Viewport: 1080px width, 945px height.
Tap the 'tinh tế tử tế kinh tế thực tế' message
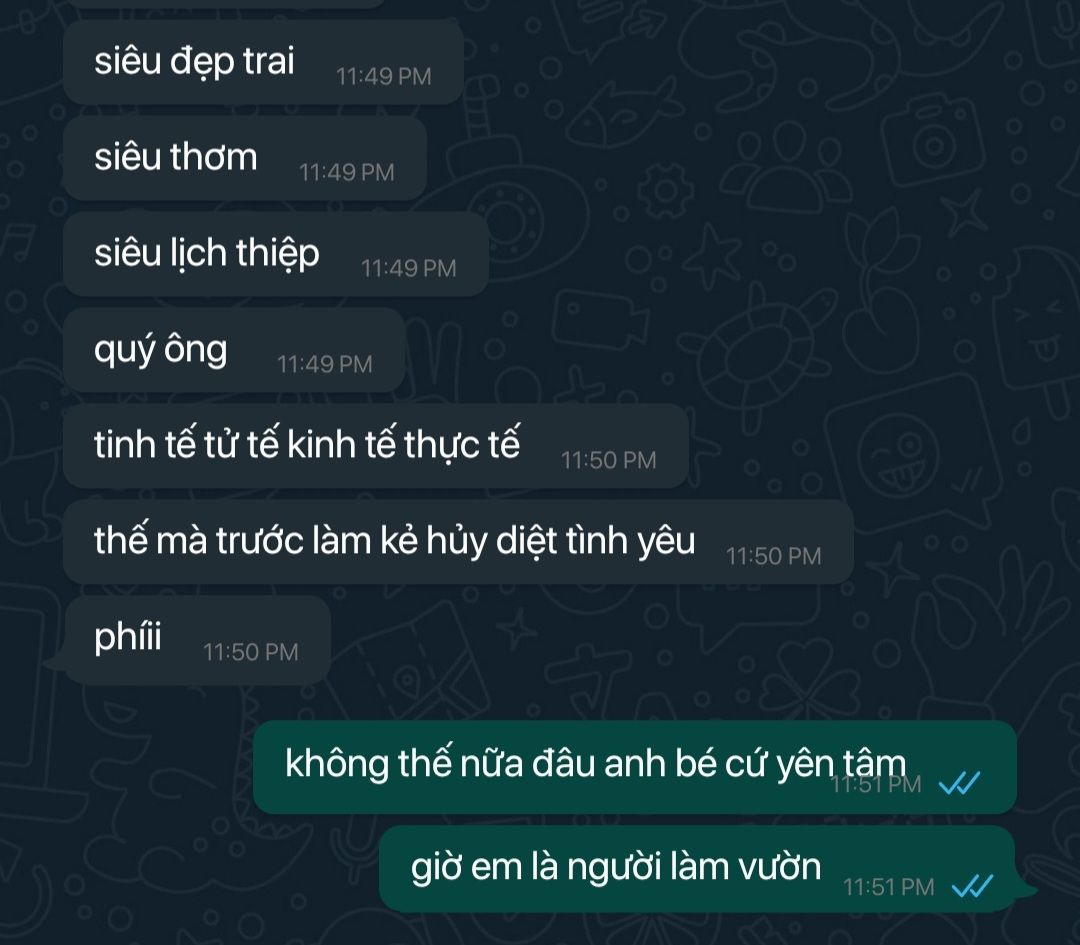click(x=376, y=446)
